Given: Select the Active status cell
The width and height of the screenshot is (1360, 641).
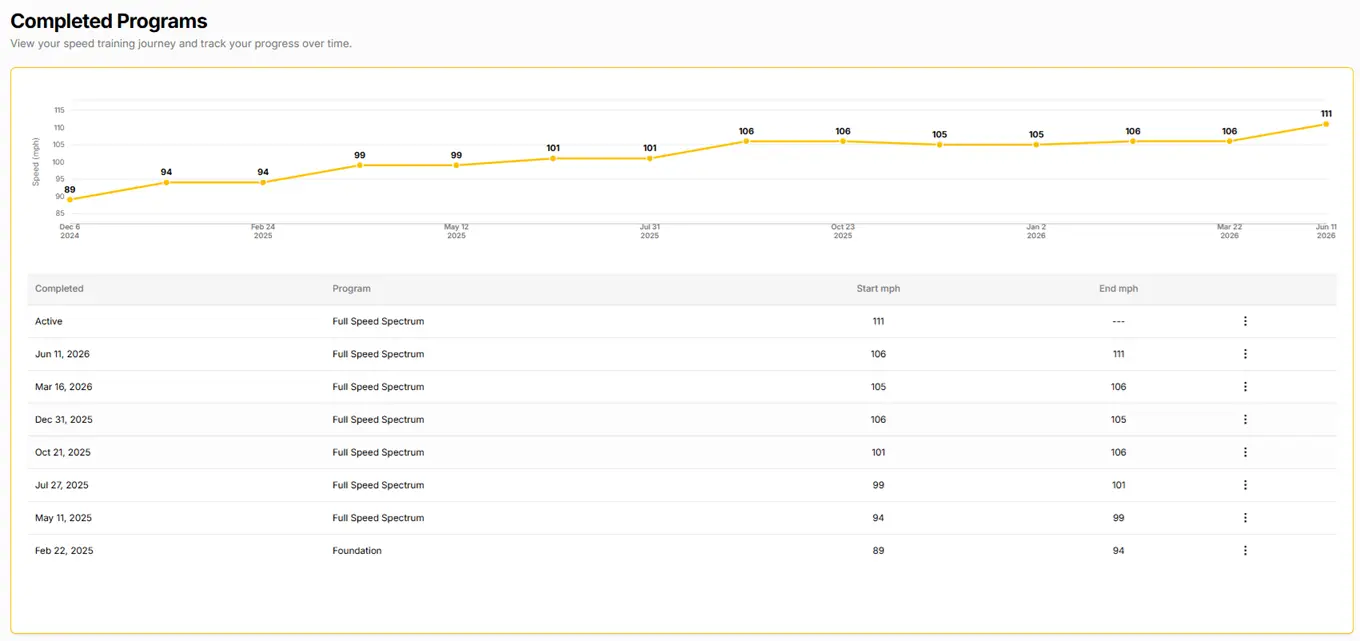Looking at the screenshot, I should pyautogui.click(x=49, y=321).
